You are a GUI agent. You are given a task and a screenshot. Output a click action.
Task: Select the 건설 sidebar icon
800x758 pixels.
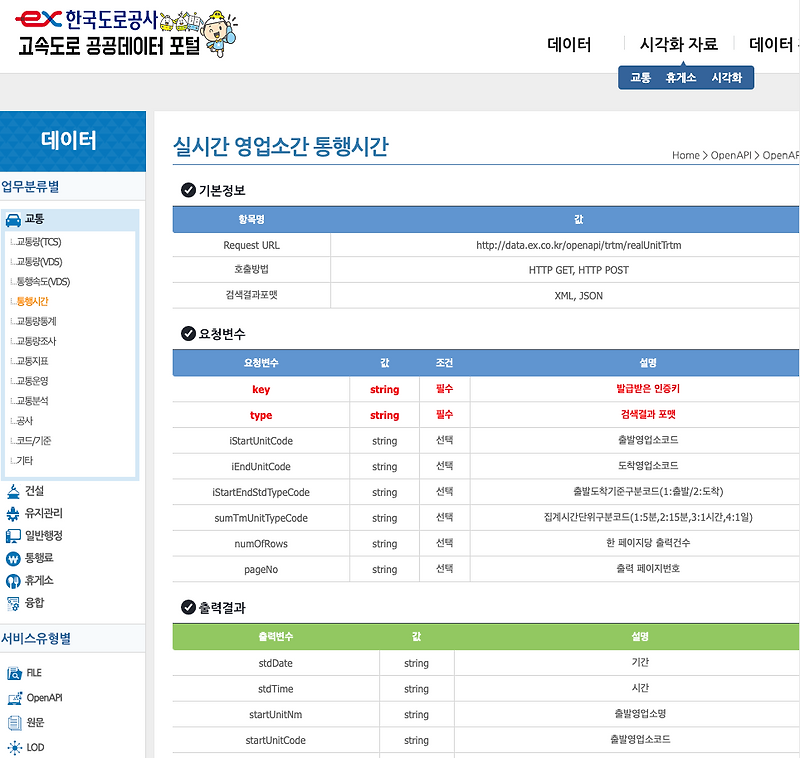tap(14, 493)
